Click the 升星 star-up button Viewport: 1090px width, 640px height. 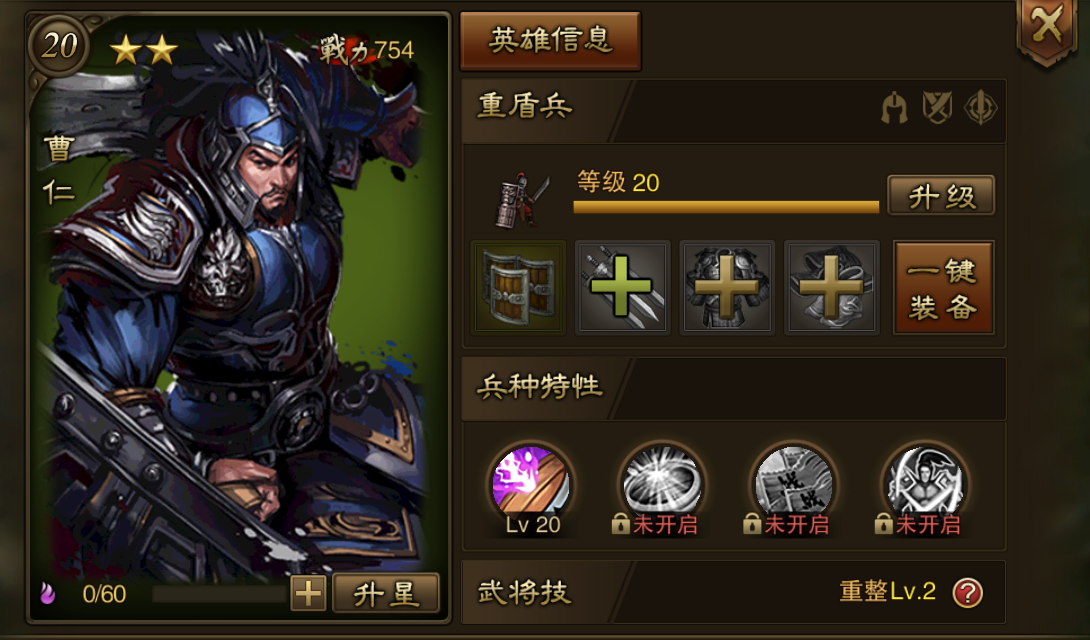[x=386, y=593]
